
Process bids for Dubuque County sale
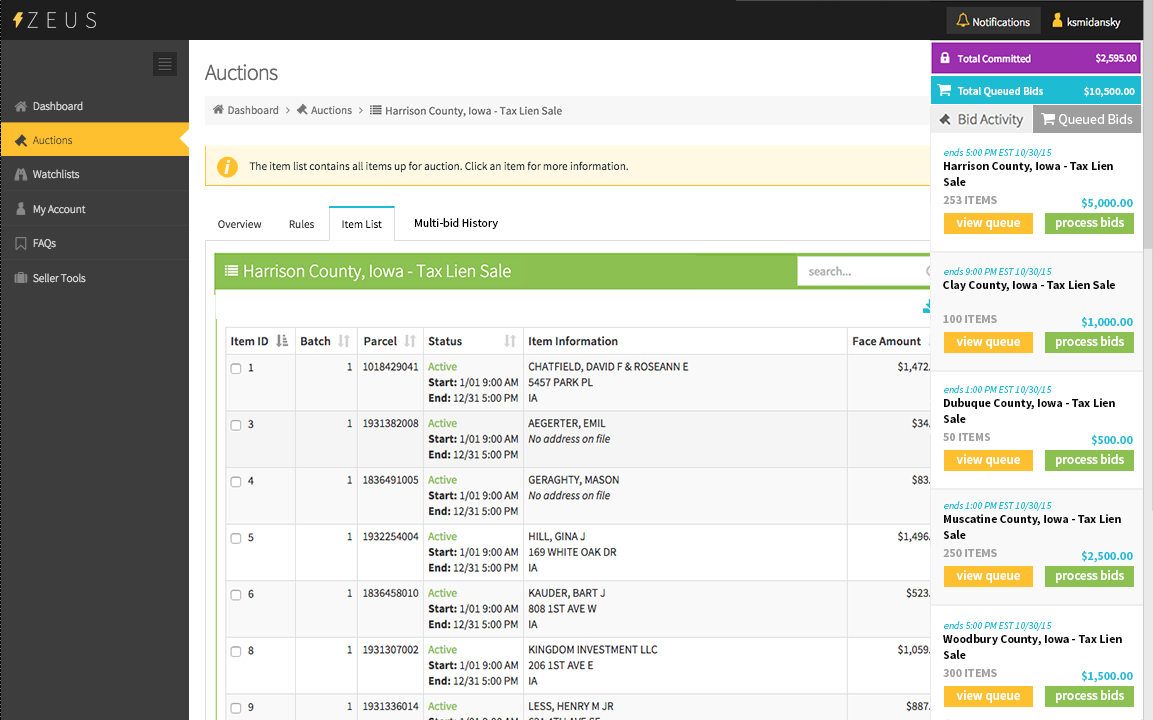point(1089,460)
